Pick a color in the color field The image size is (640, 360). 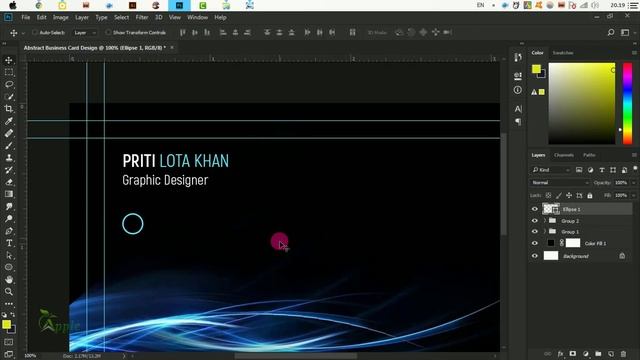[x=582, y=104]
